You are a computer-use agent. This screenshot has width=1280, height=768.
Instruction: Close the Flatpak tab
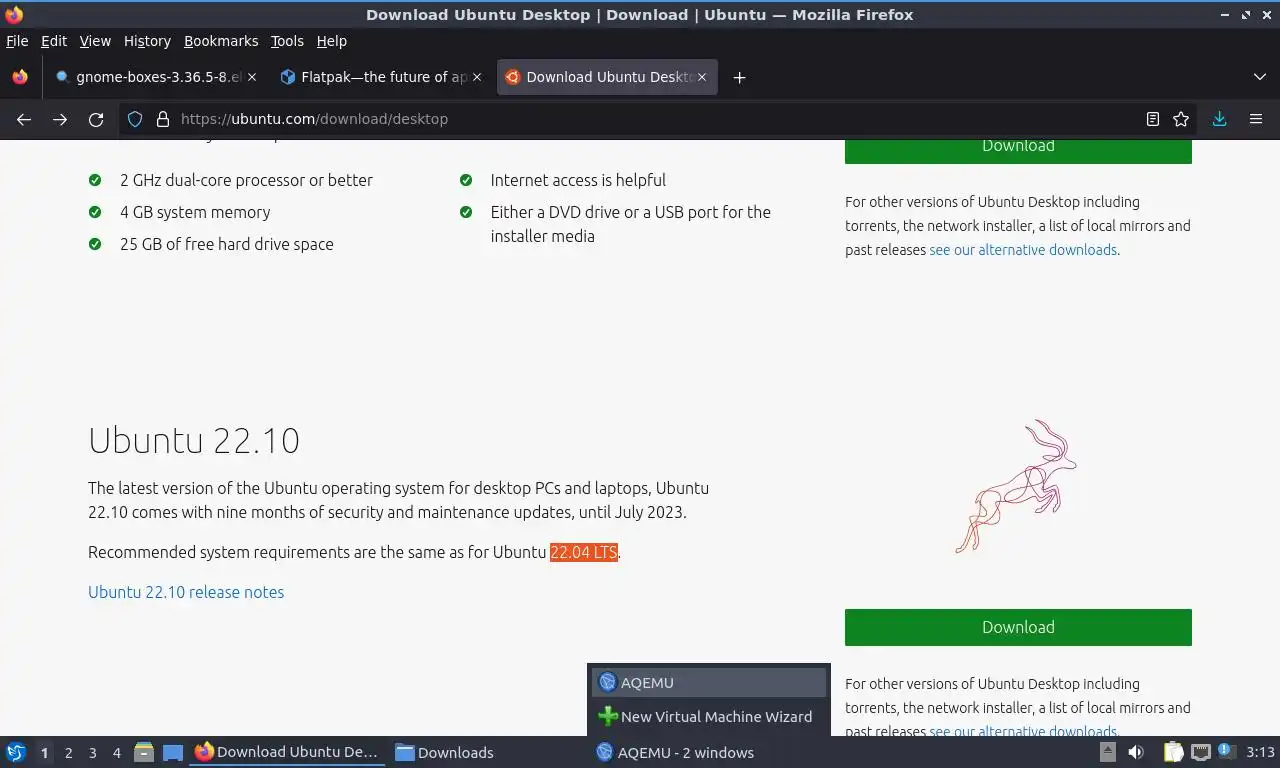coord(477,77)
